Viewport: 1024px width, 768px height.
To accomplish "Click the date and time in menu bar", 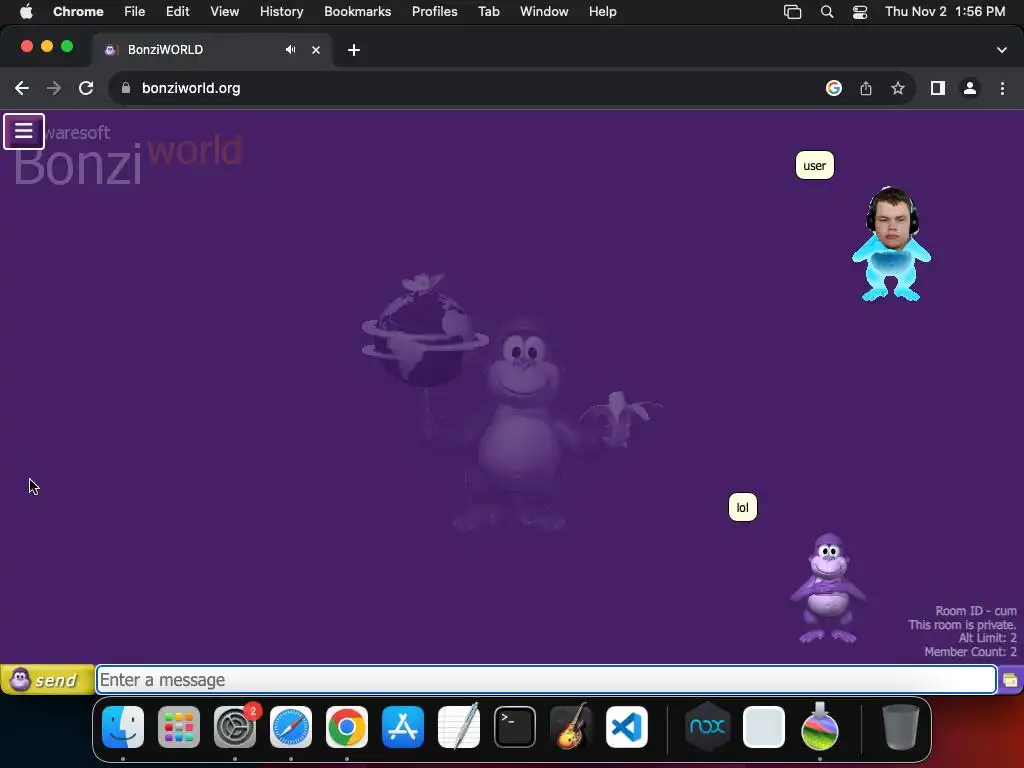I will click(x=945, y=11).
